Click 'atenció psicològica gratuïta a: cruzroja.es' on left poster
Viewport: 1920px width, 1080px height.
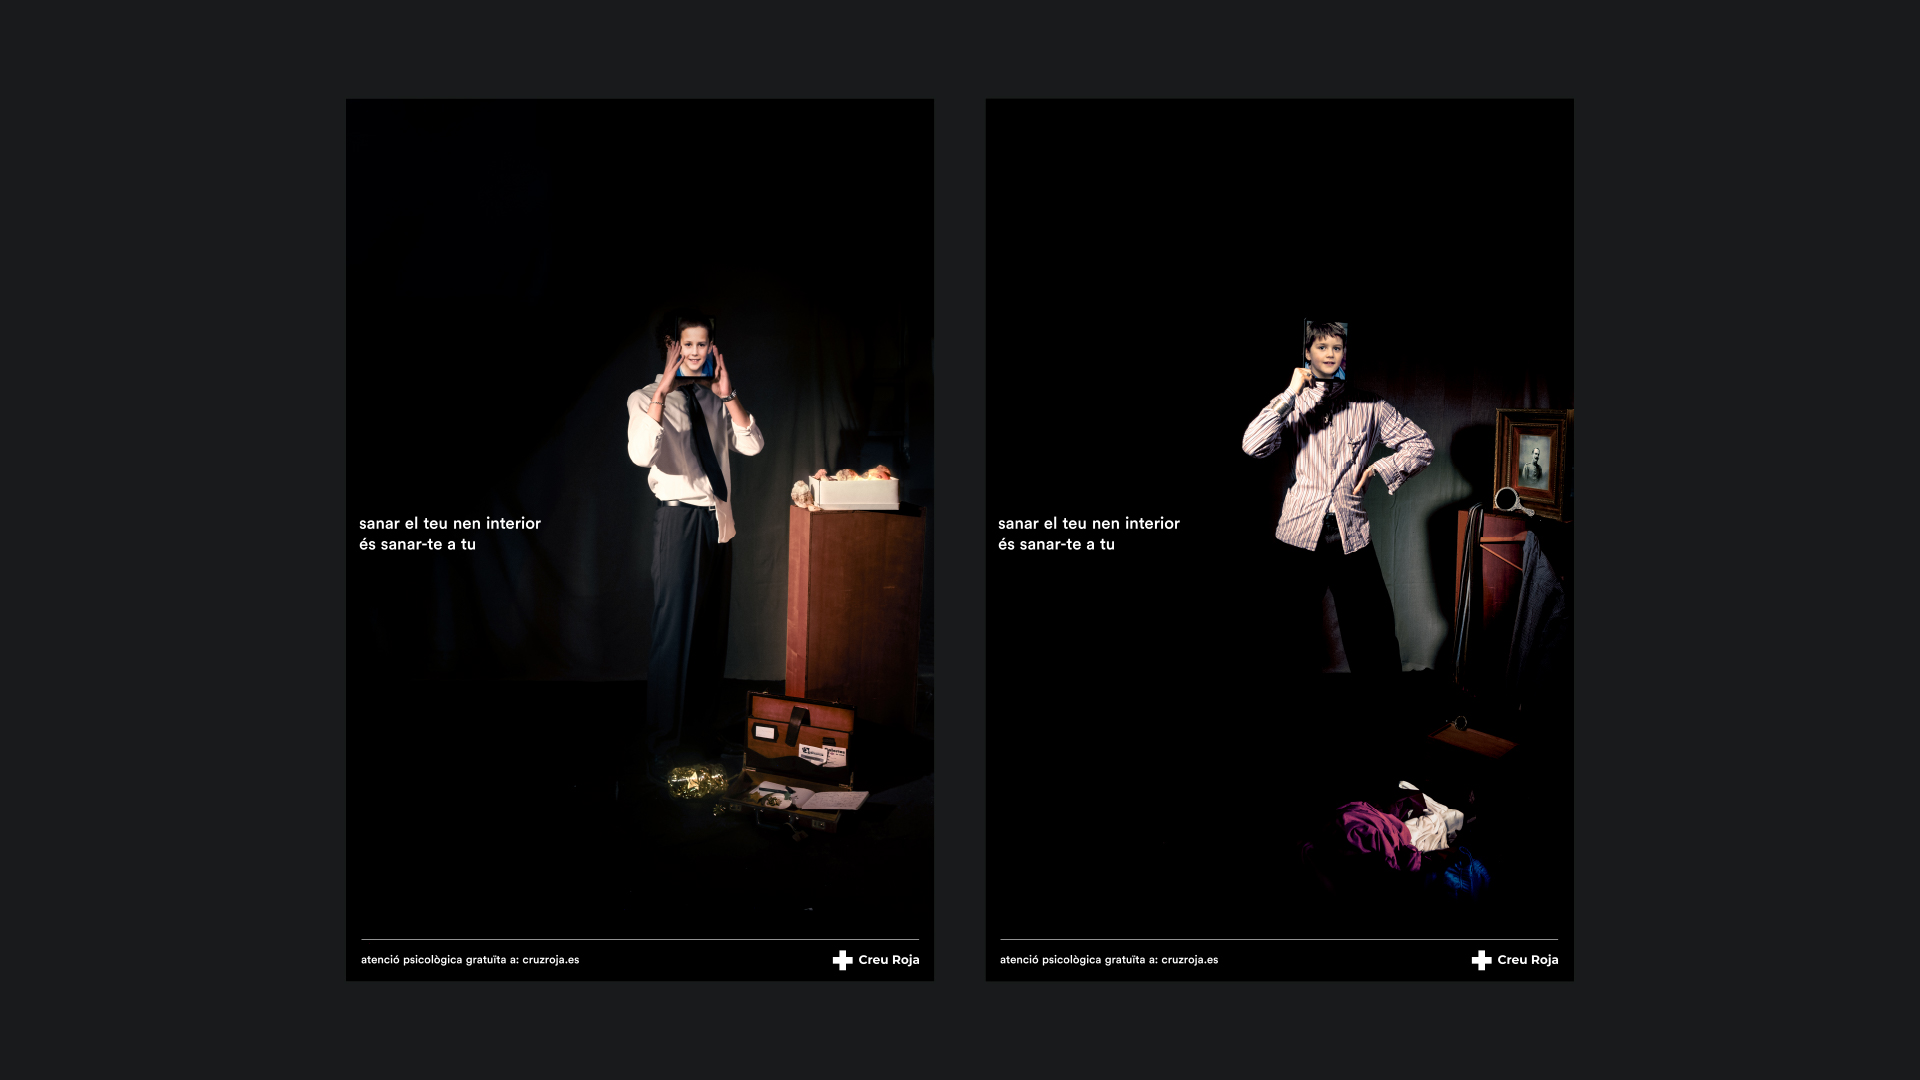click(x=470, y=960)
